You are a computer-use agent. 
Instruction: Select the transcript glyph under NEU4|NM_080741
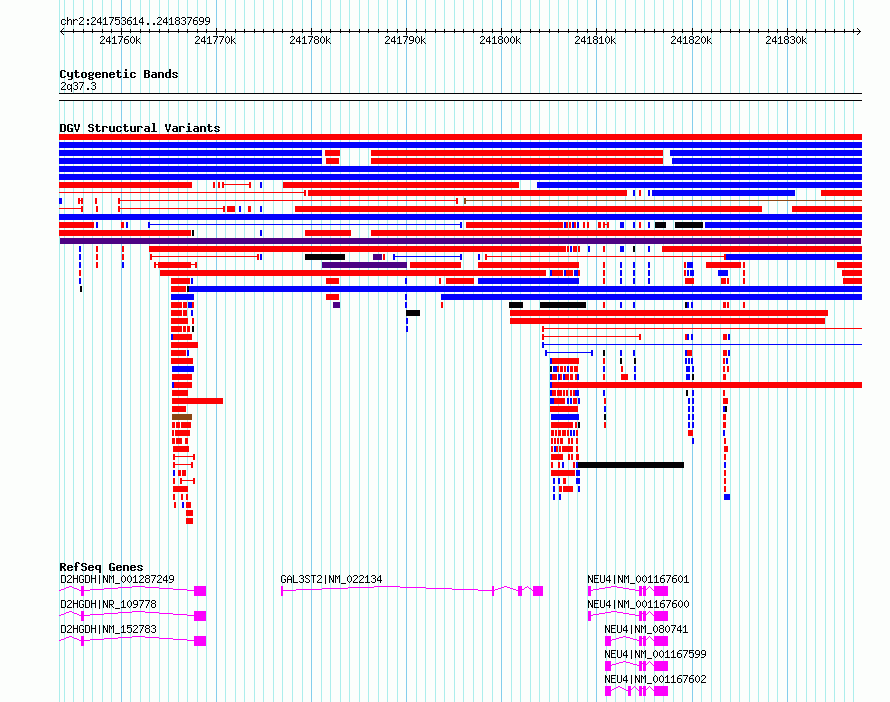tap(636, 641)
